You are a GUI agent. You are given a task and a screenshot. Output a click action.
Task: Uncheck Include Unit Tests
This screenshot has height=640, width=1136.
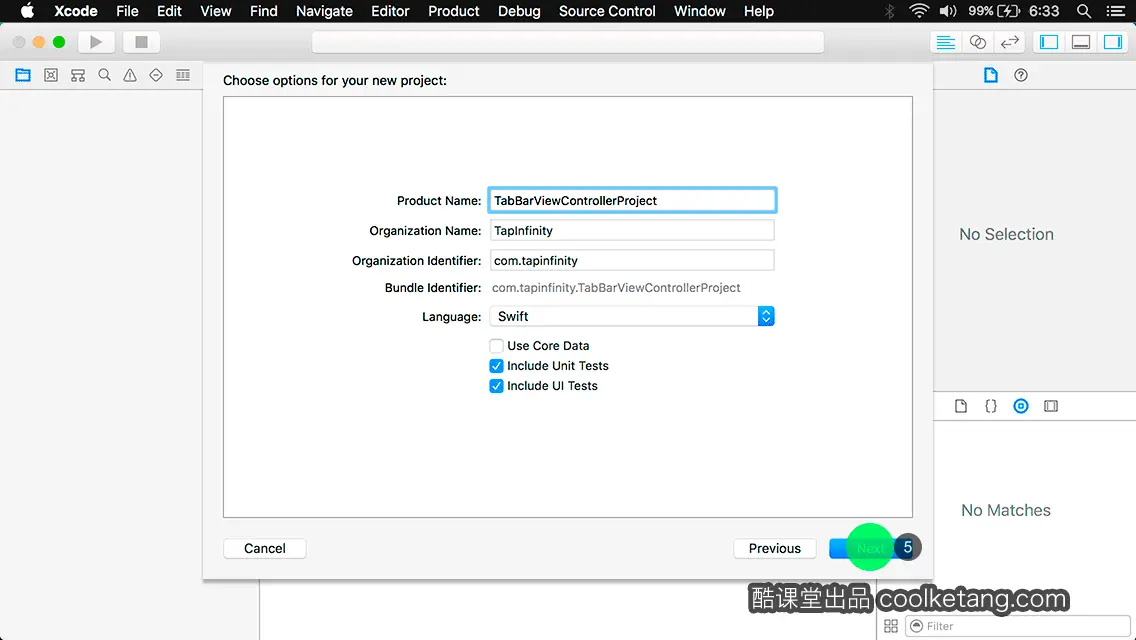(496, 366)
